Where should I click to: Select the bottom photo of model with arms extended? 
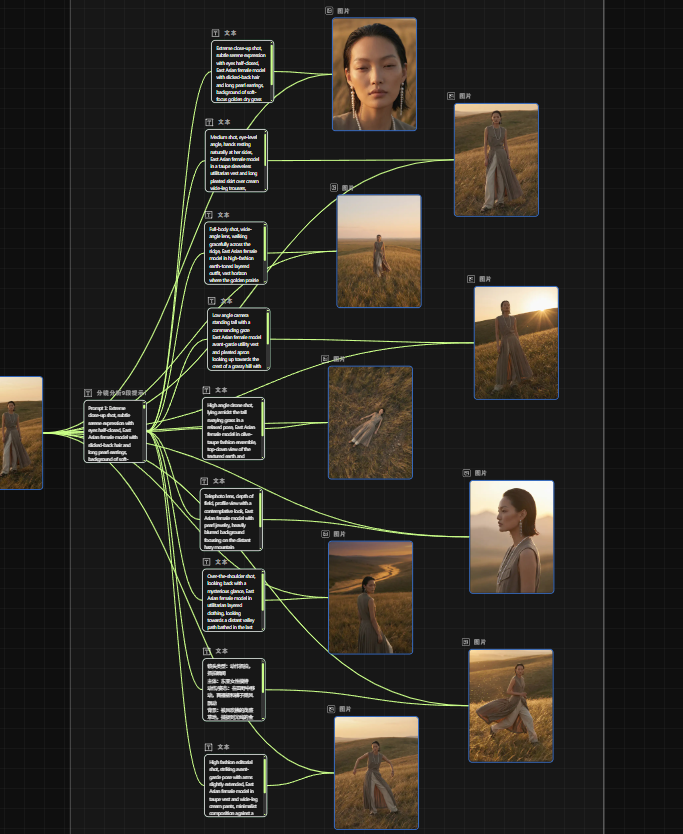(x=376, y=772)
